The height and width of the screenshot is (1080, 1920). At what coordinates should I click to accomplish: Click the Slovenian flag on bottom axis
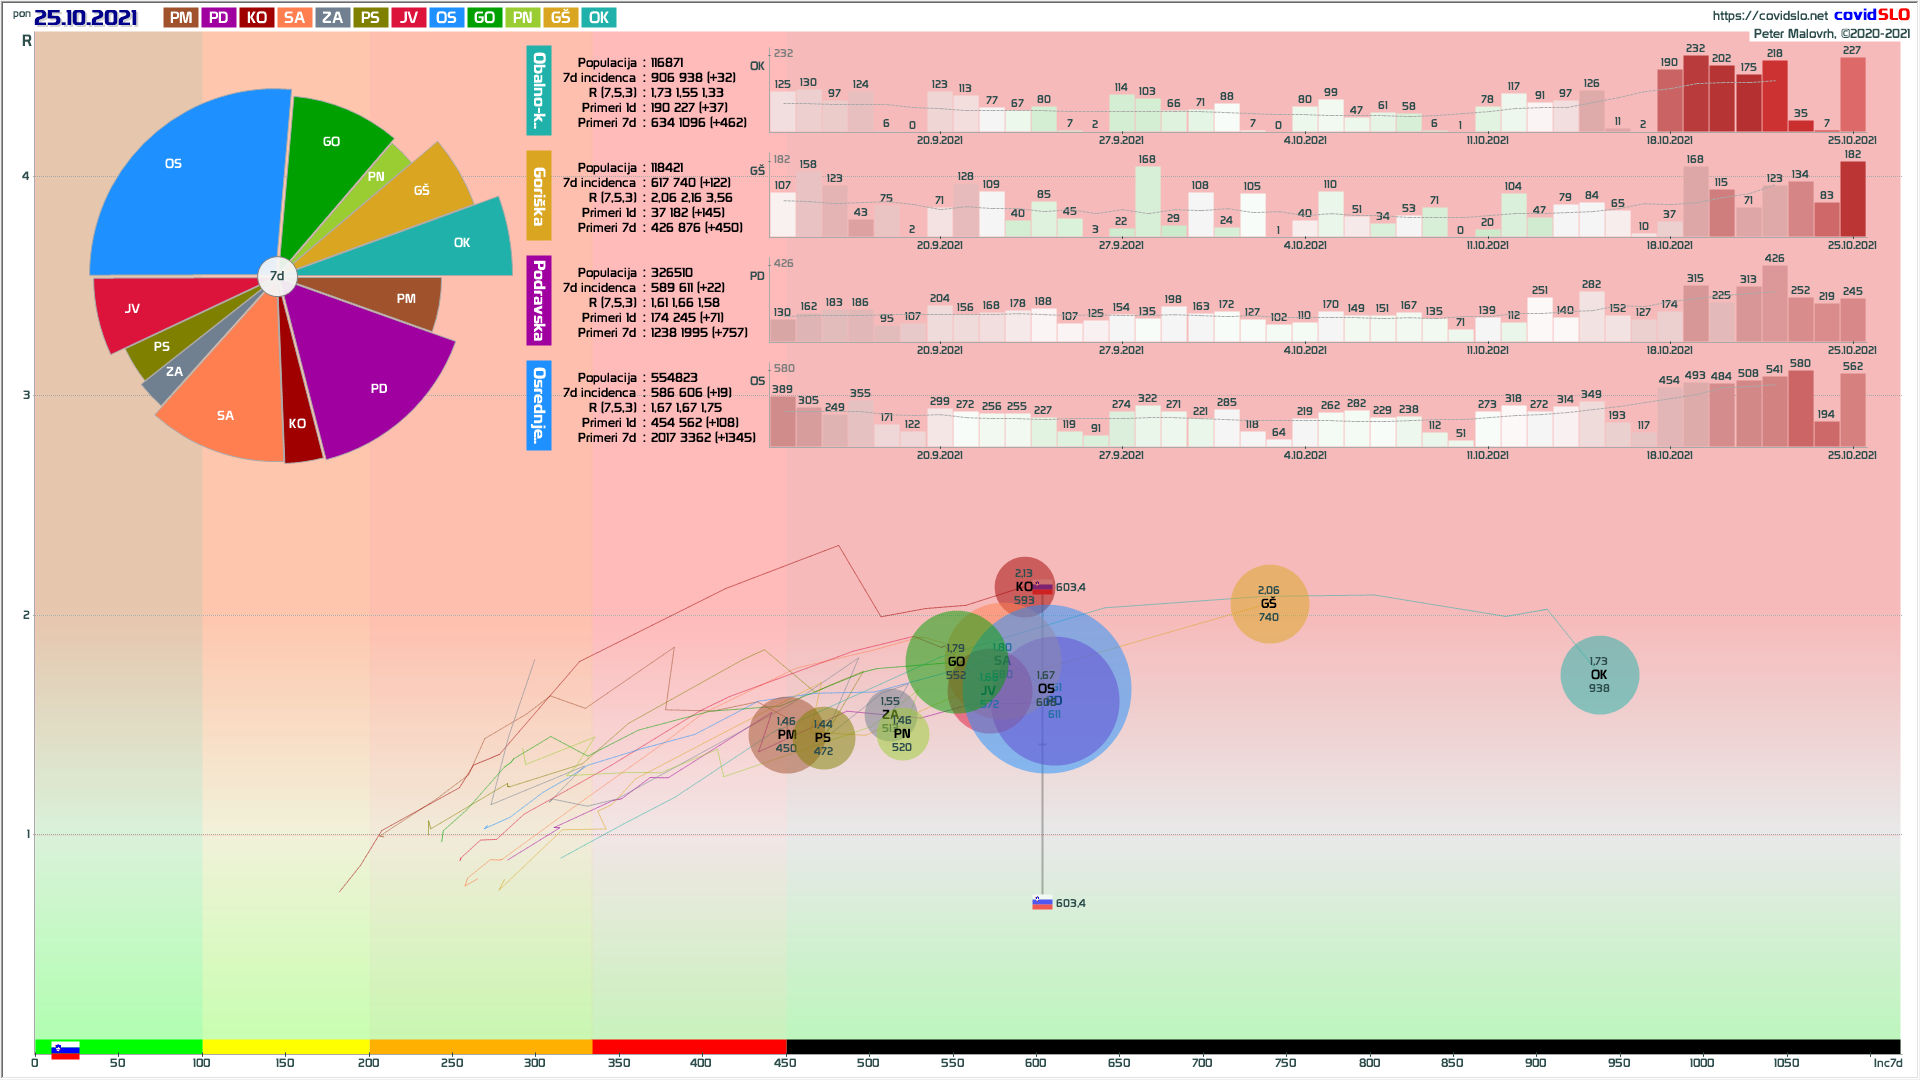click(65, 1050)
